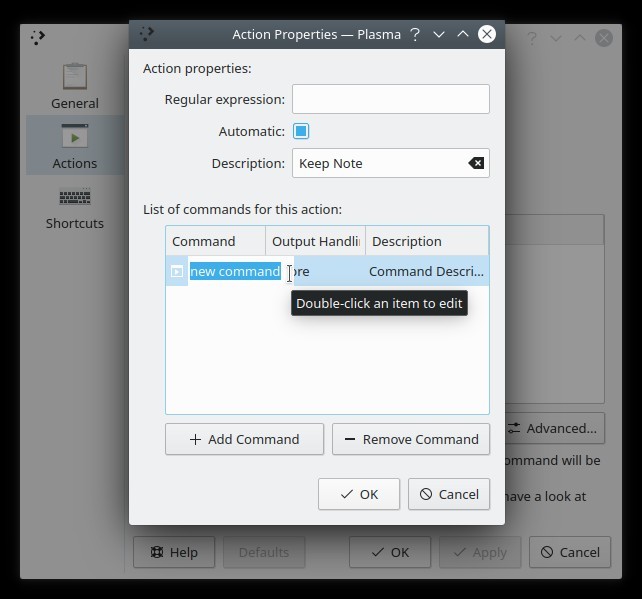The height and width of the screenshot is (599, 642).
Task: Click Cancel in the background settings window
Action: coord(570,552)
